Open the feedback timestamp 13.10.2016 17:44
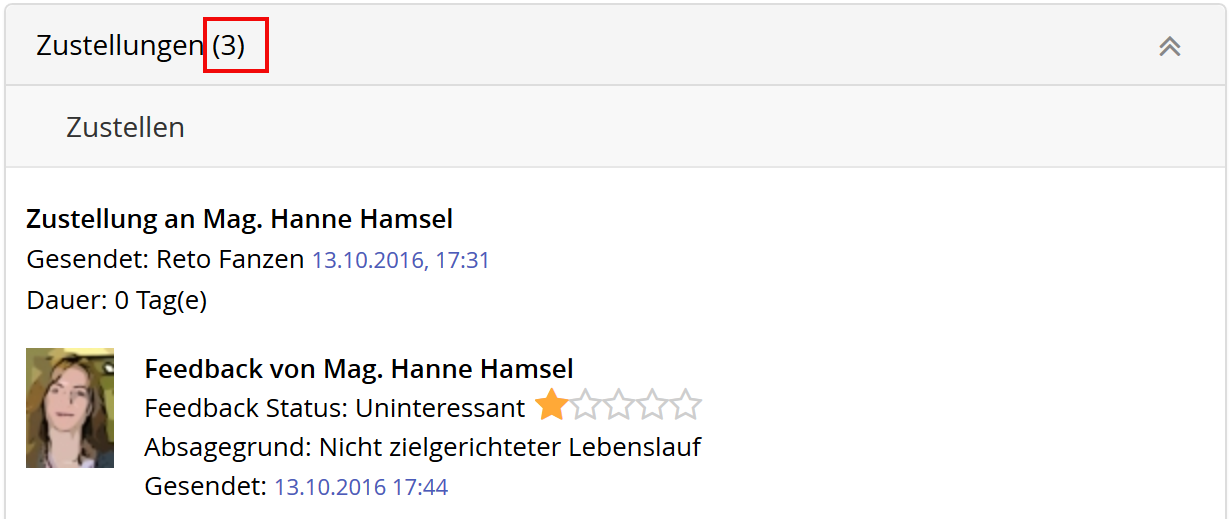The image size is (1230, 519). tap(361, 488)
